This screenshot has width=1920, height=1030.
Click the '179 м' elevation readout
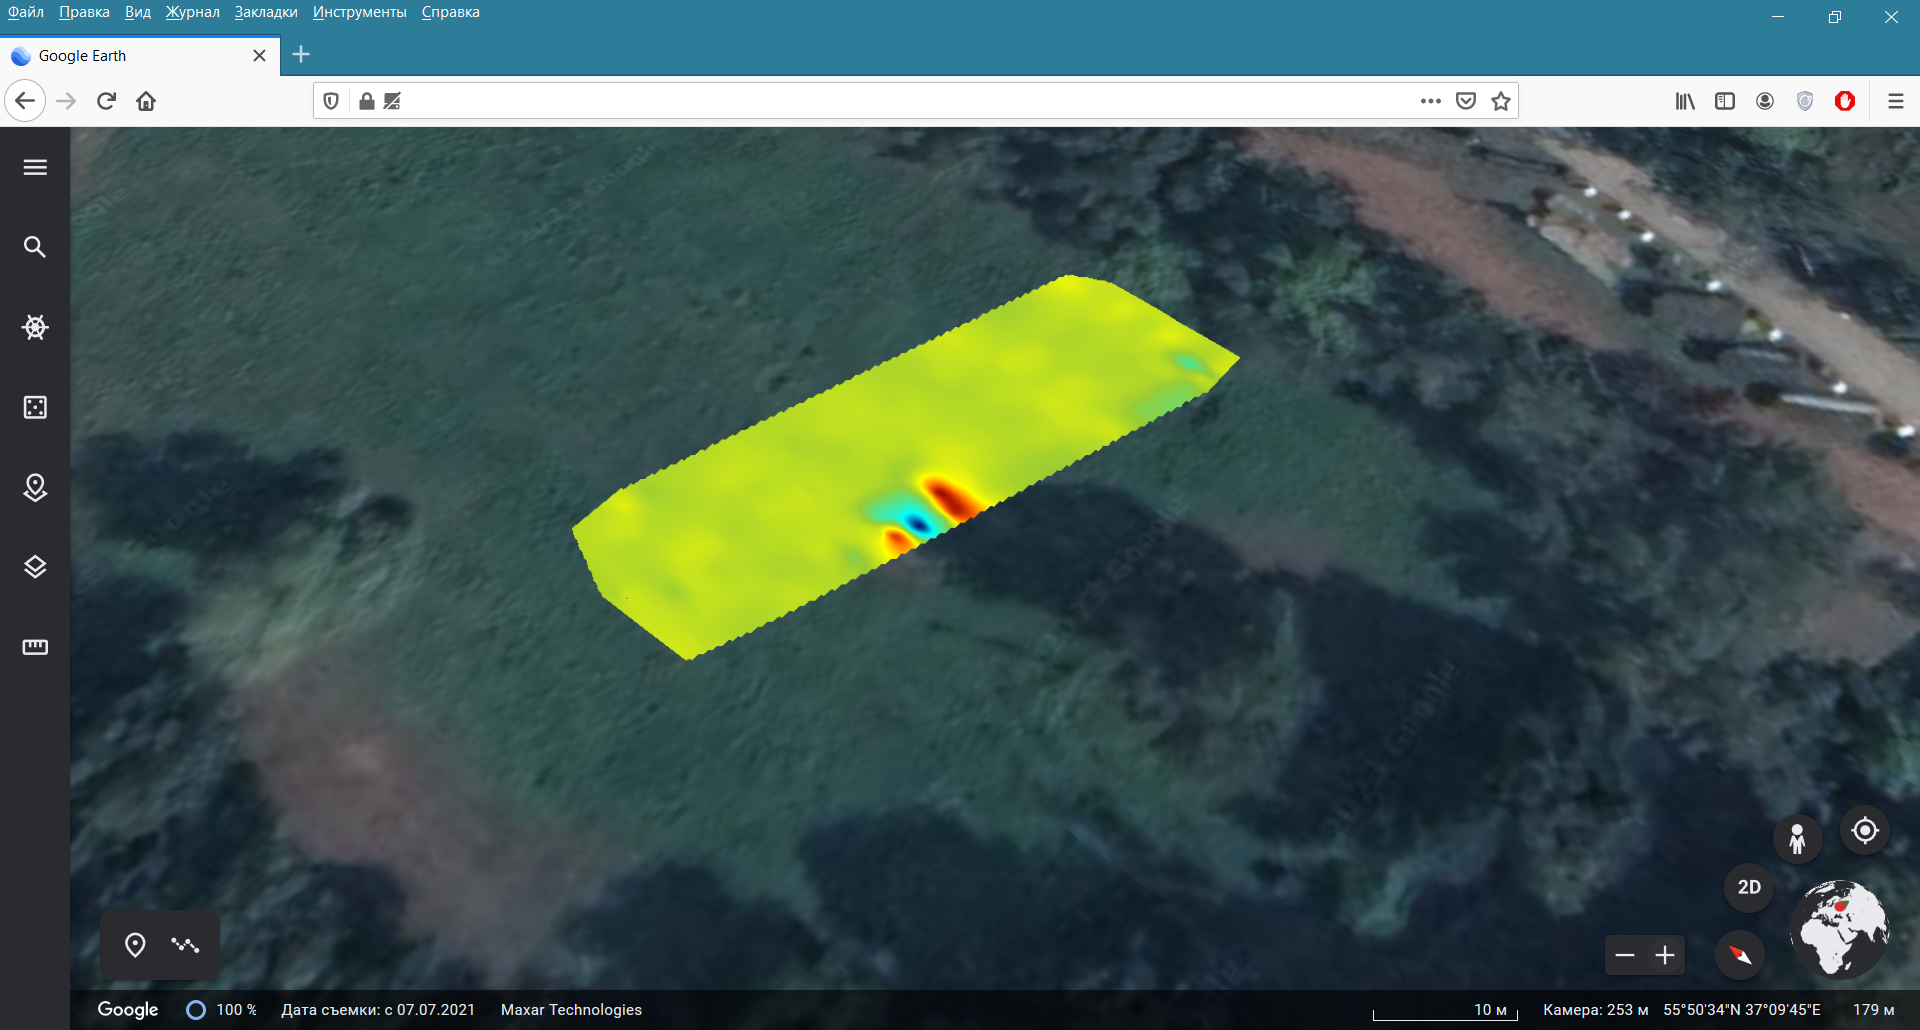(x=1874, y=1010)
